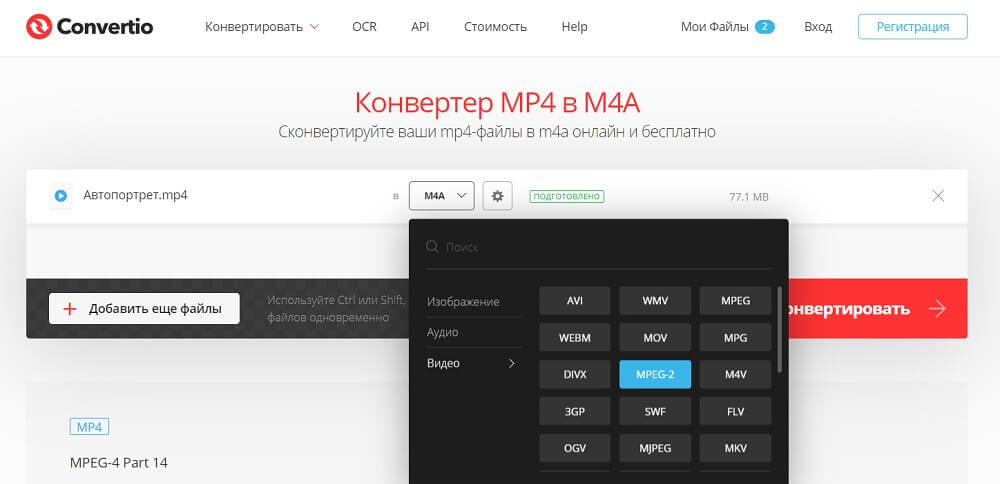Open conversion settings gear for Автопортрет.mp4

[497, 196]
